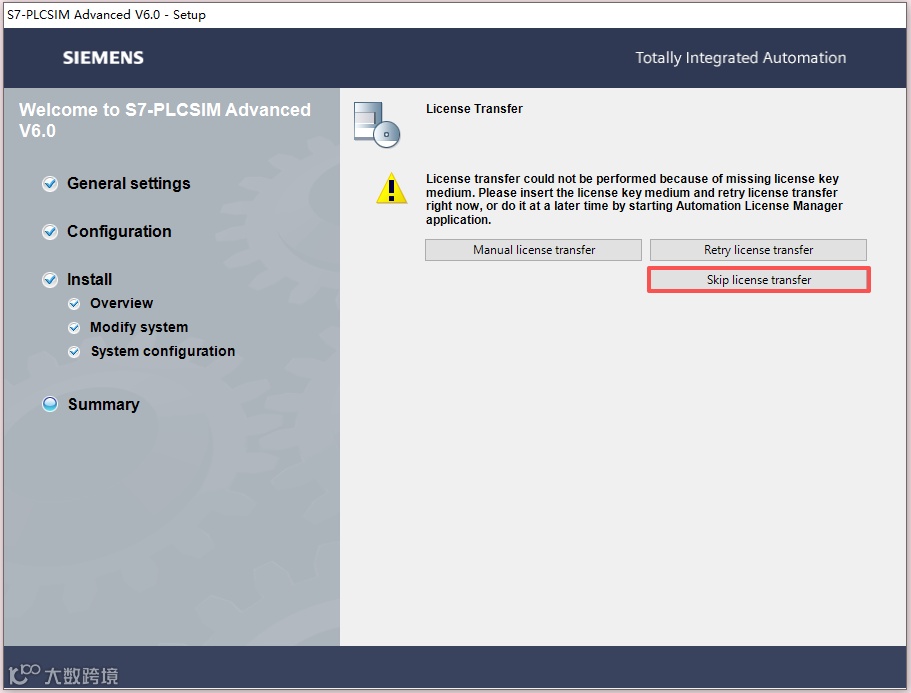Select the Configuration step
This screenshot has height=693, width=911.
119,231
